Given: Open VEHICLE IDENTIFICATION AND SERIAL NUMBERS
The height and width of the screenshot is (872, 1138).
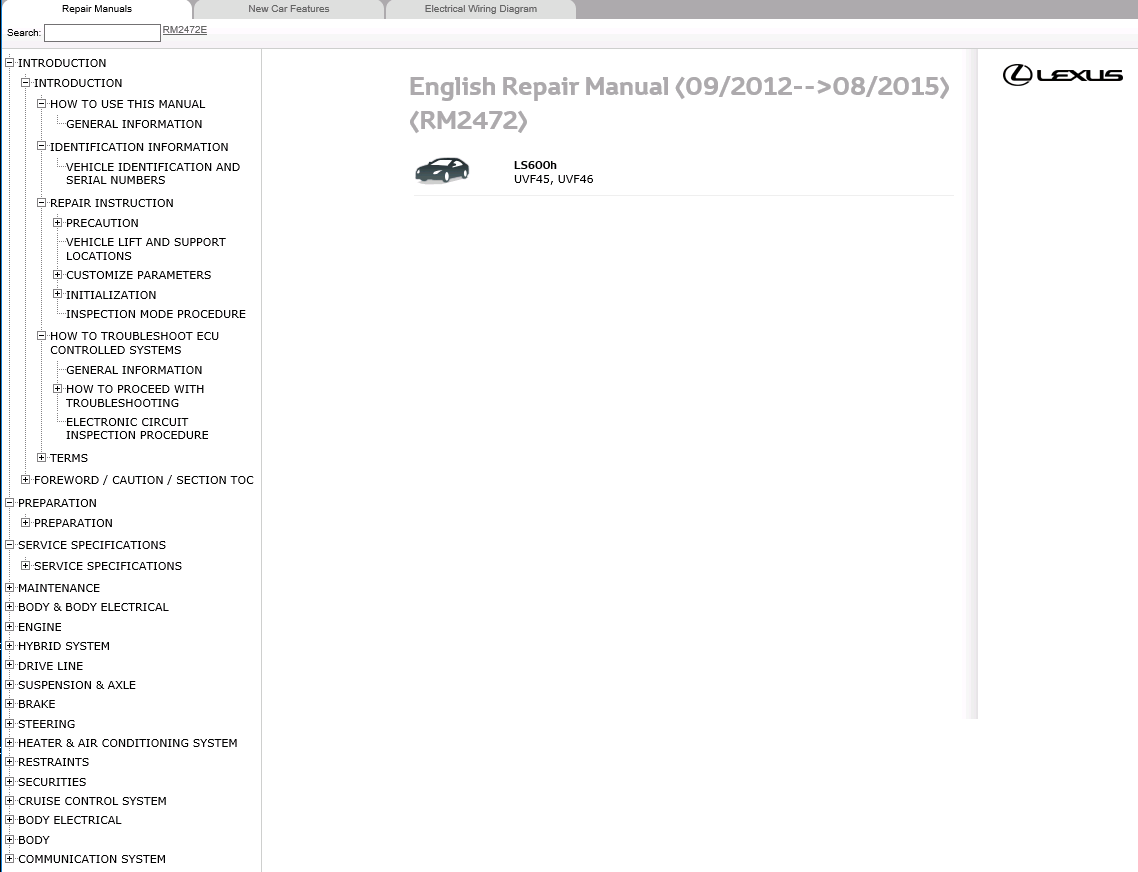Looking at the screenshot, I should [153, 174].
